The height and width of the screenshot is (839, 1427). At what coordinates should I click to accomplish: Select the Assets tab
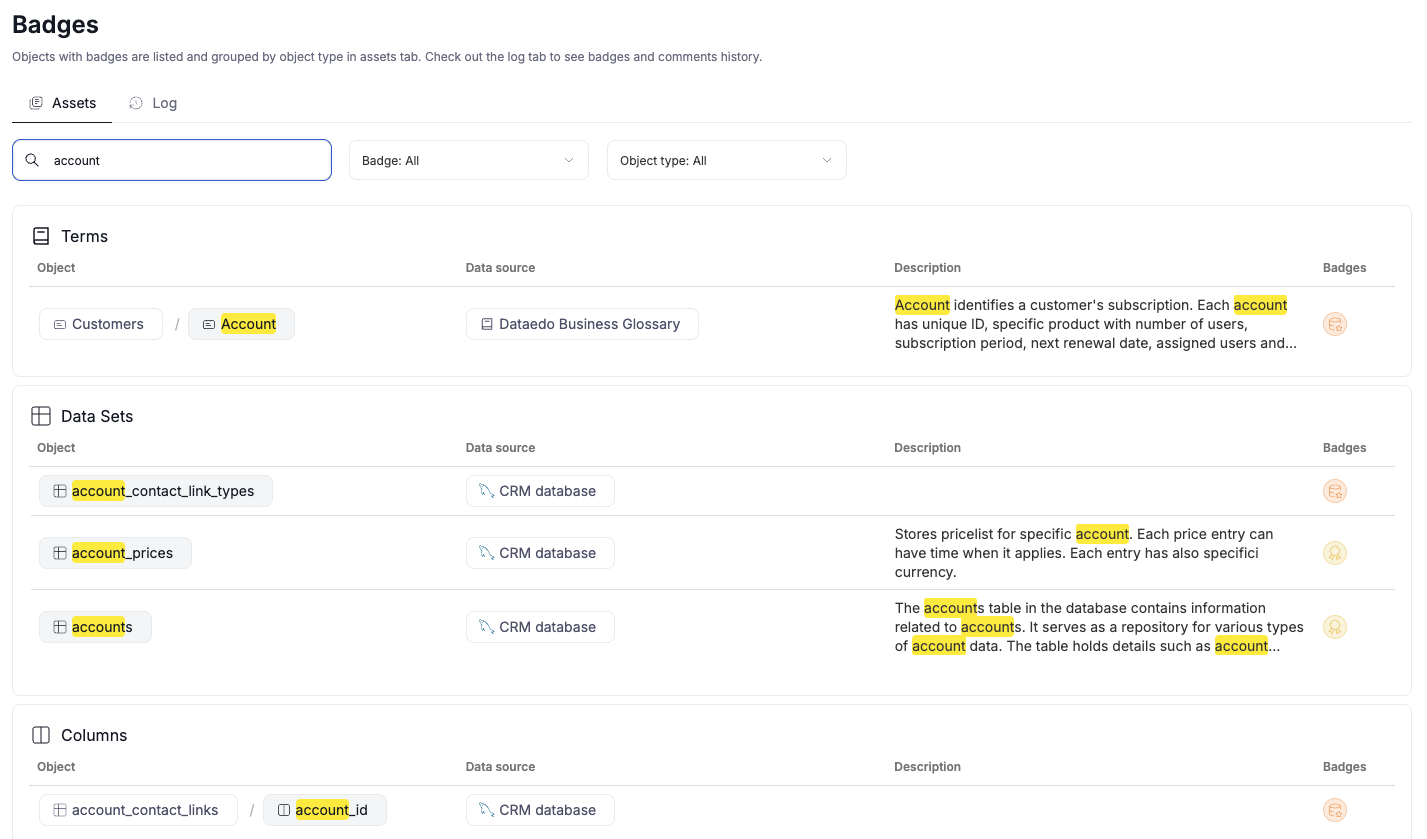coord(63,103)
